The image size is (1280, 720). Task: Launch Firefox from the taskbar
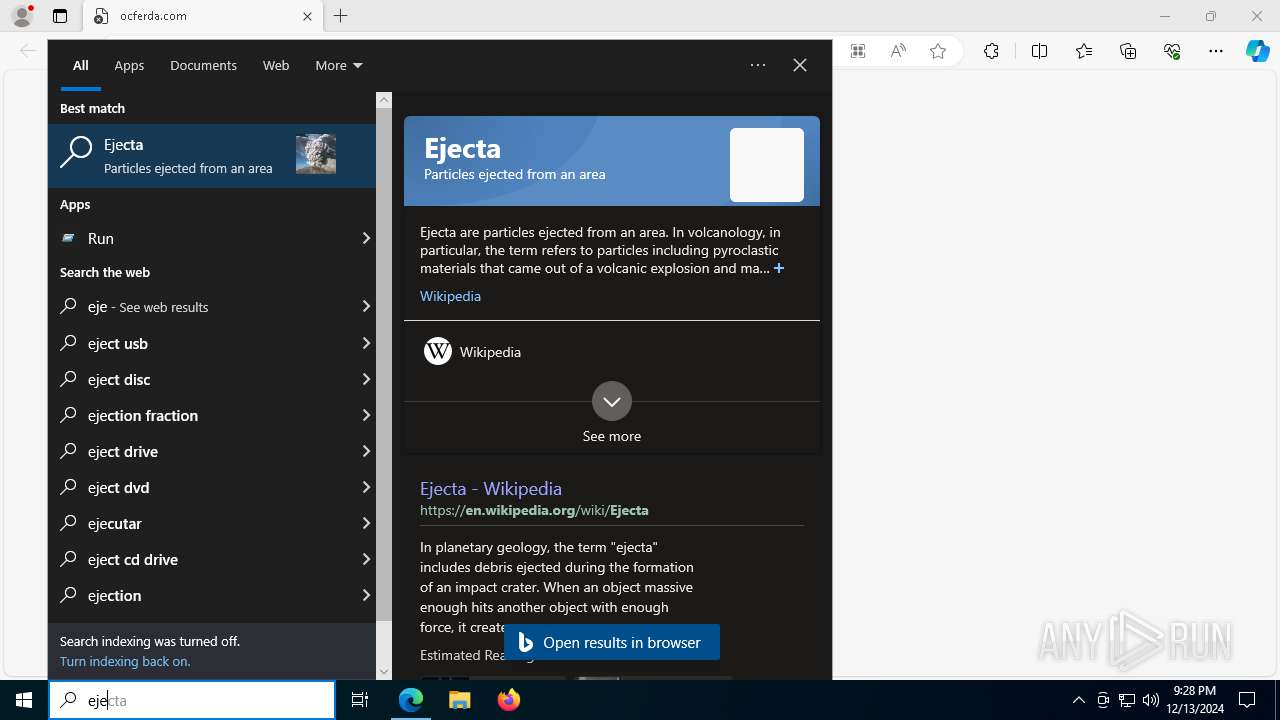pyautogui.click(x=508, y=700)
